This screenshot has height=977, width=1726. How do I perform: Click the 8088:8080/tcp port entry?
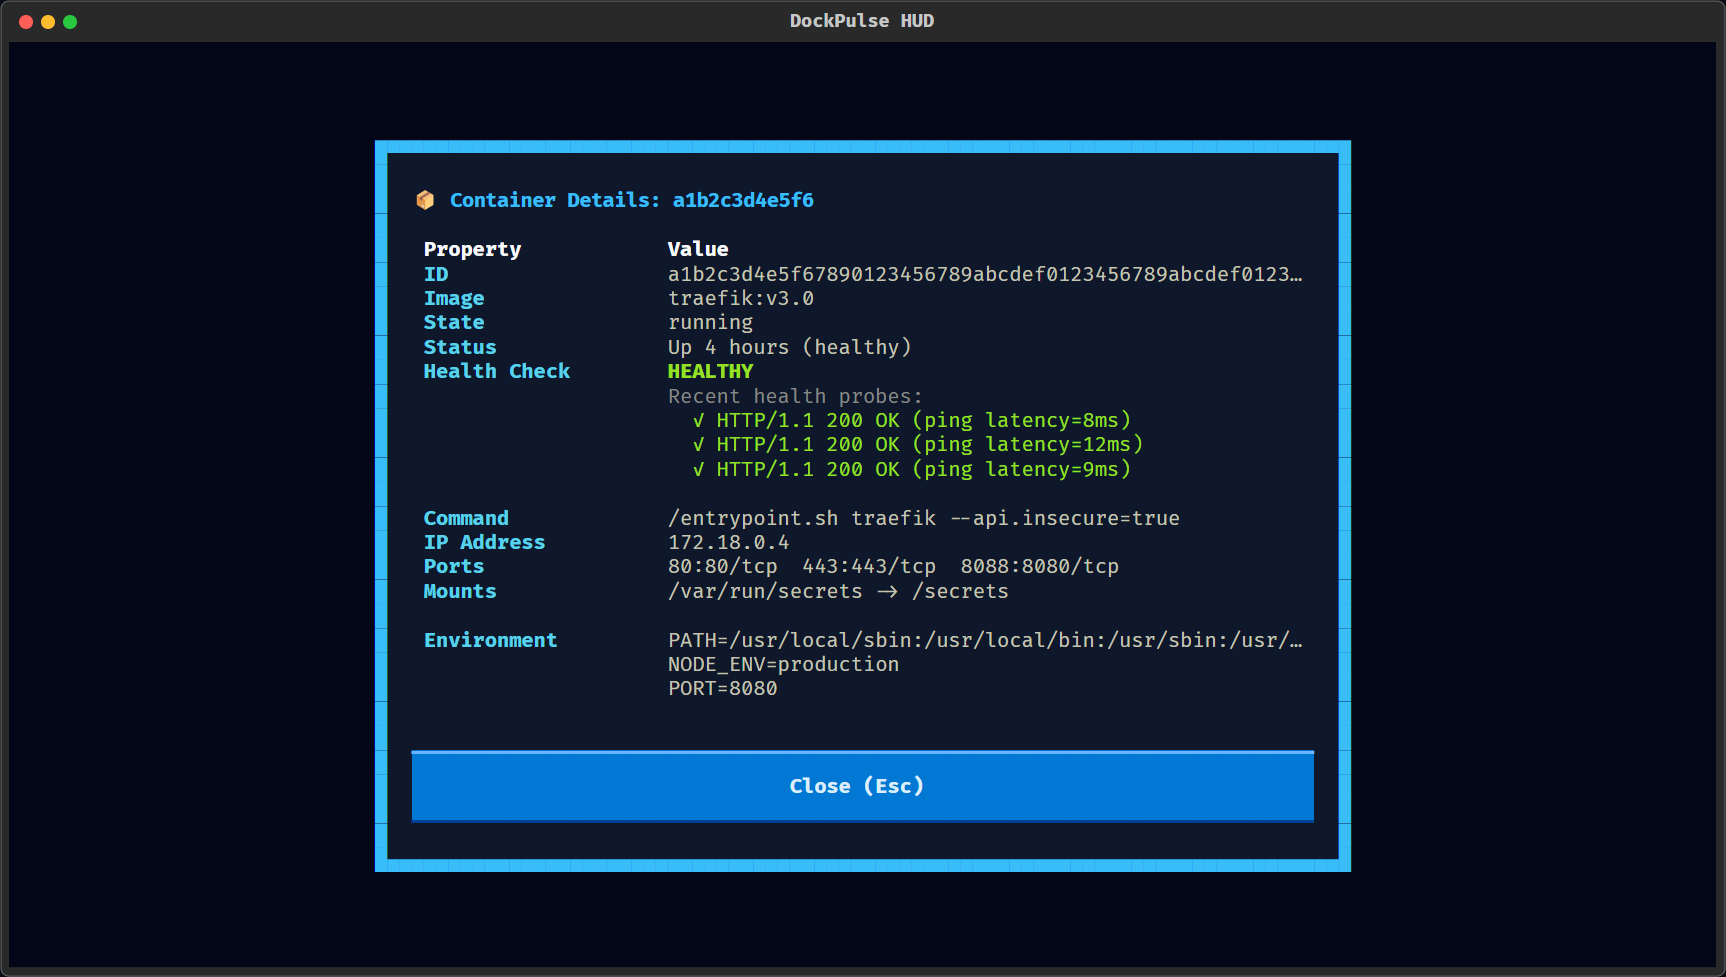[1040, 566]
